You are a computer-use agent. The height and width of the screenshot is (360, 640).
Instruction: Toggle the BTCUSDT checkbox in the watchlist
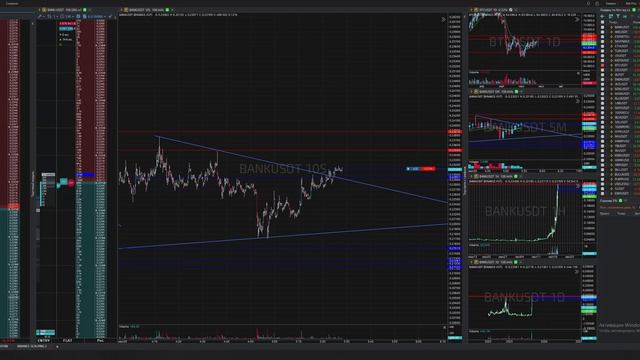602,65
